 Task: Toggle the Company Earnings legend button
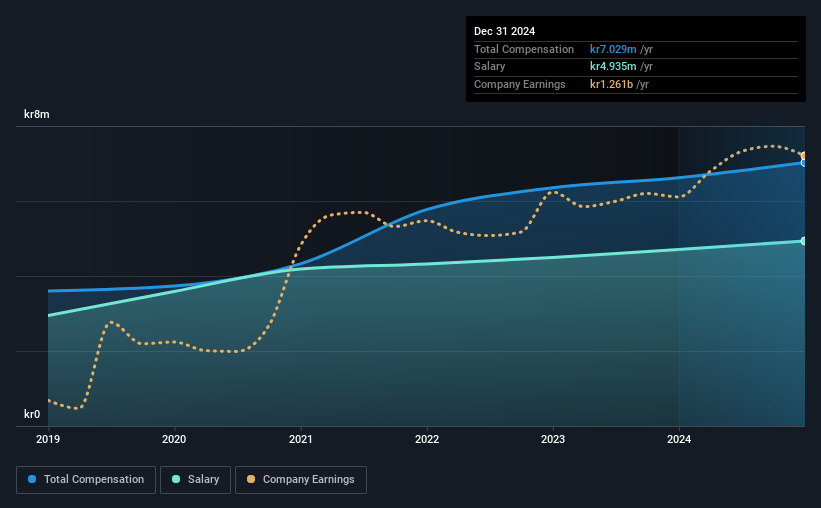[x=301, y=480]
